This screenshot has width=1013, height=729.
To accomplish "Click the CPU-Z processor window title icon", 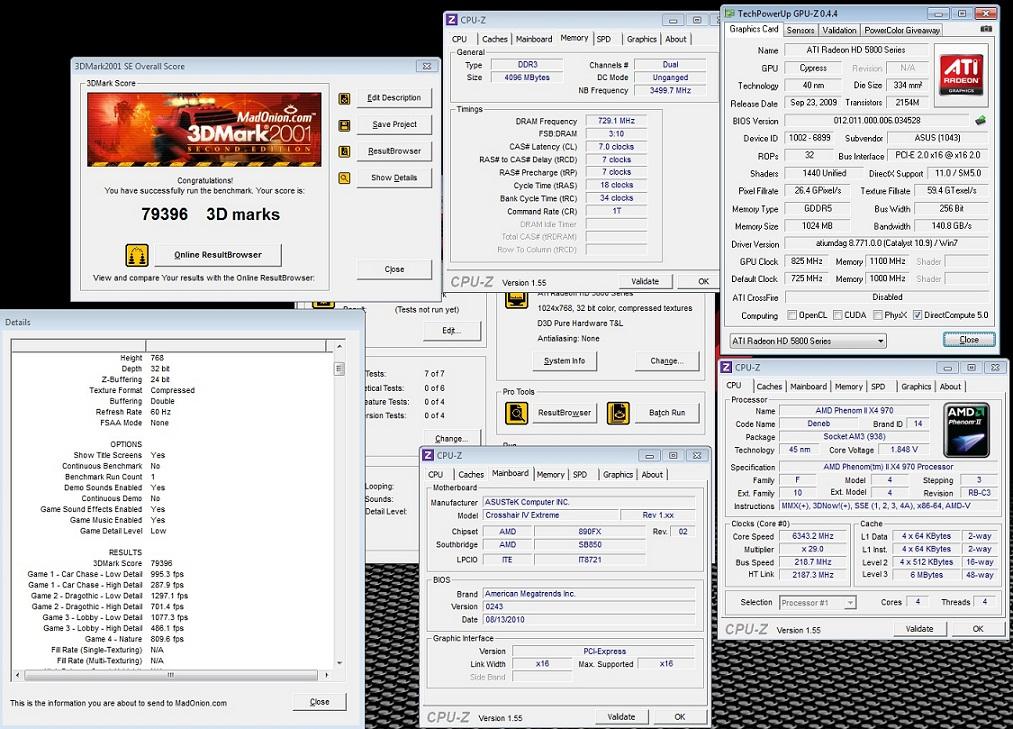I will point(726,368).
